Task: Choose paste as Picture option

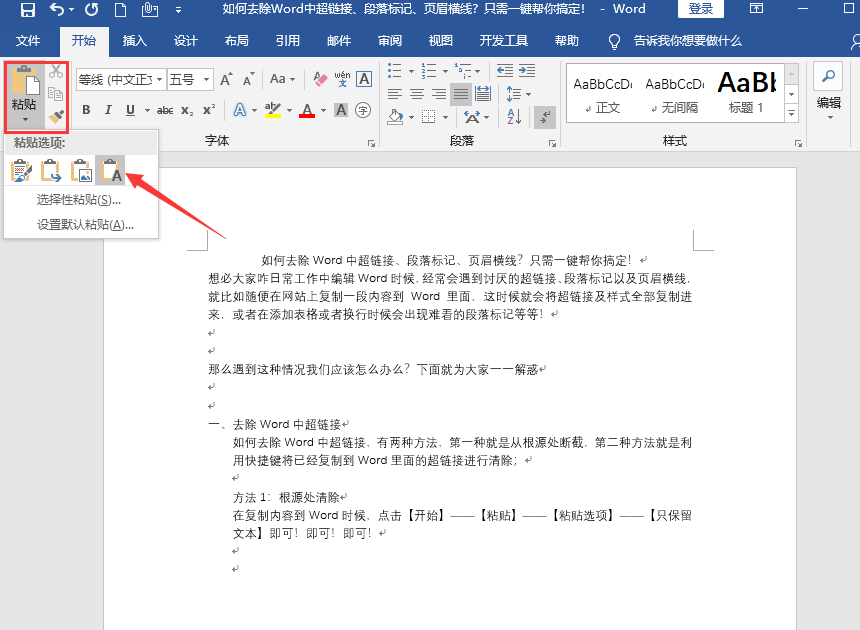Action: tap(81, 171)
